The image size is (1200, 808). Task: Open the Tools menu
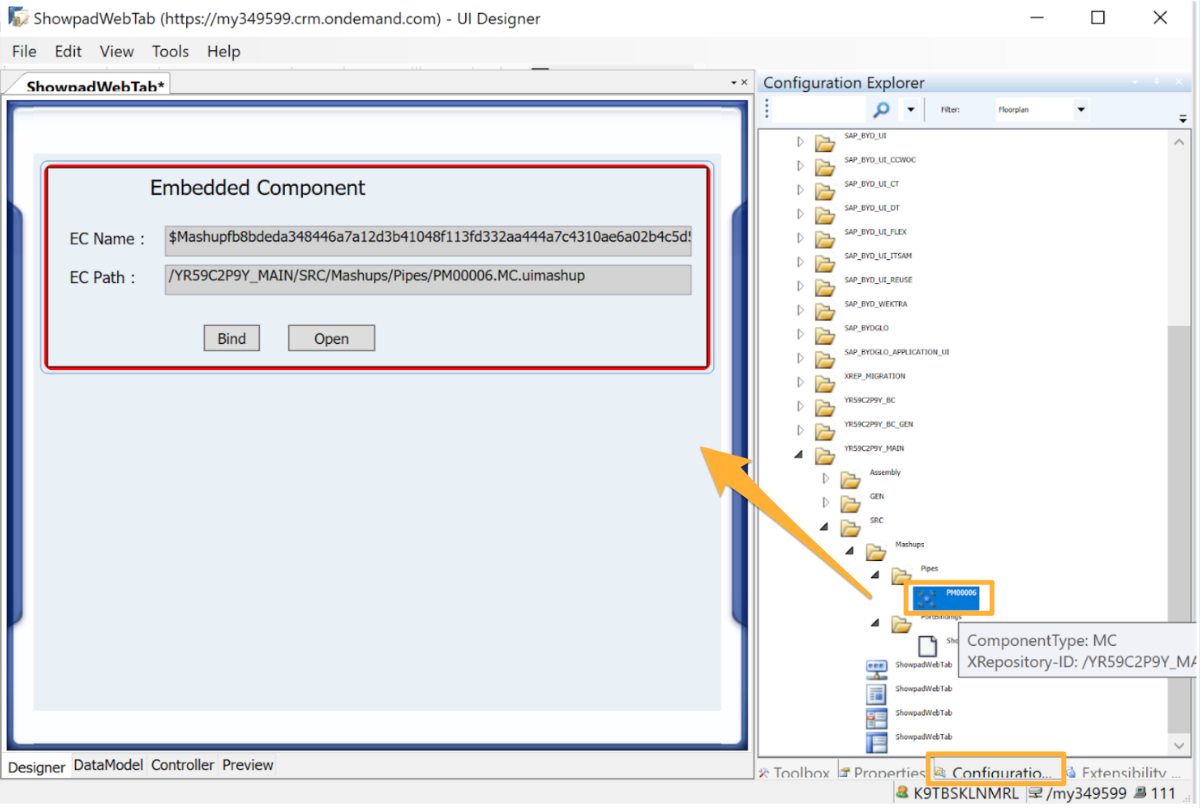pos(170,51)
